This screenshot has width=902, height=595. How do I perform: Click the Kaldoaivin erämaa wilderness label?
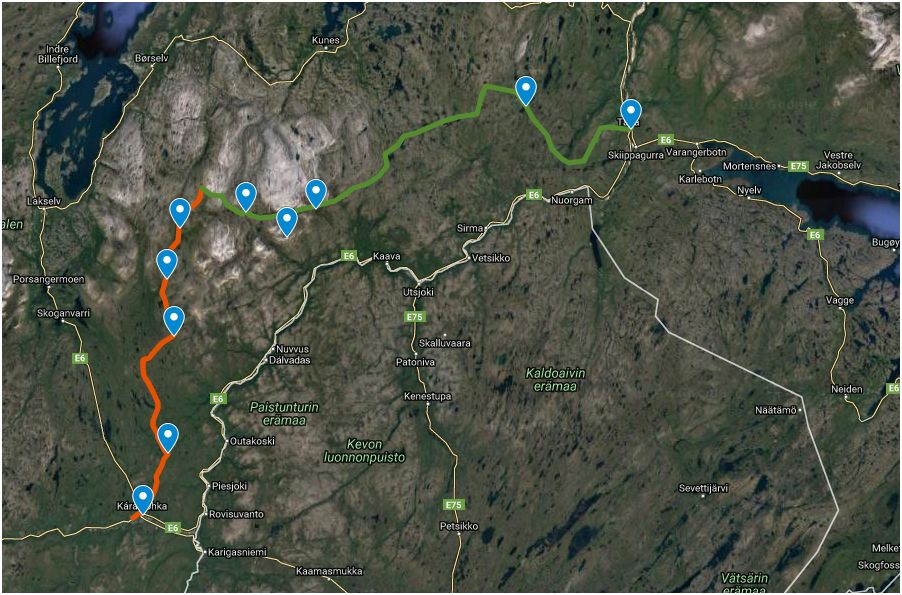click(555, 380)
